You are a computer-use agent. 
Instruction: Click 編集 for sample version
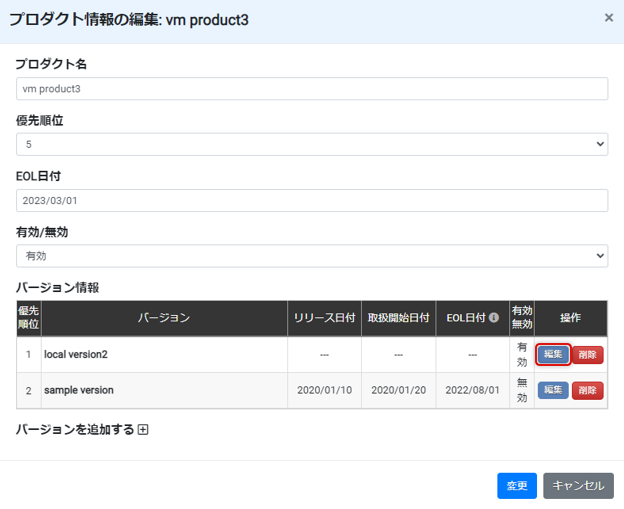553,390
